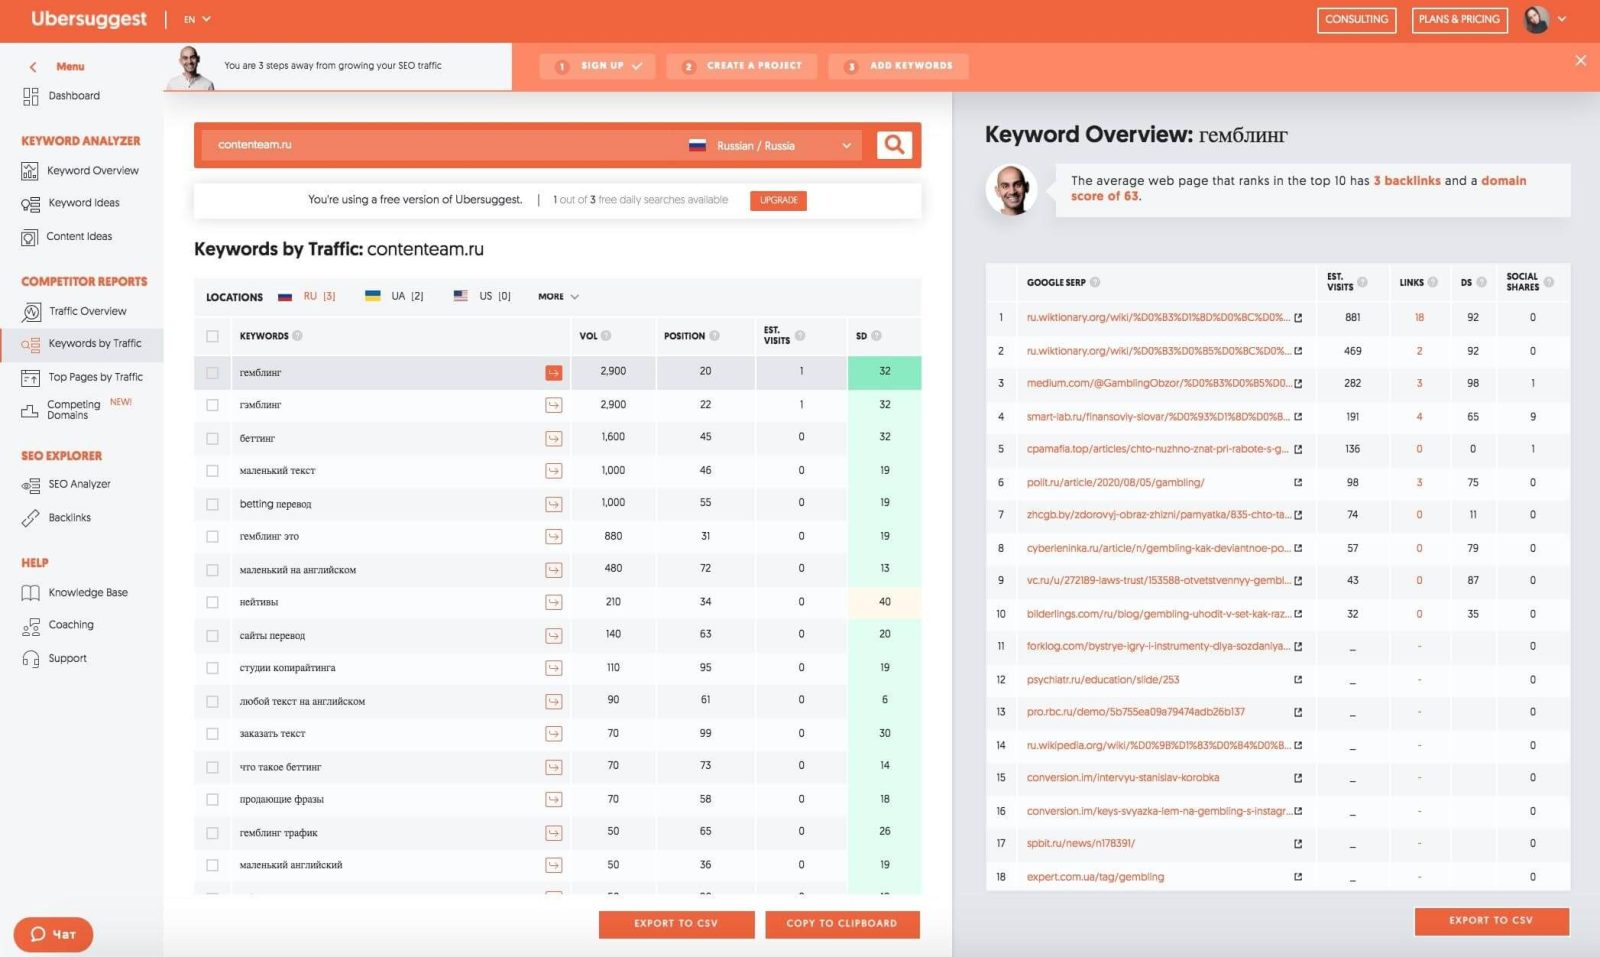Click the arrow icon beside keyword гемблинг

tap(553, 373)
